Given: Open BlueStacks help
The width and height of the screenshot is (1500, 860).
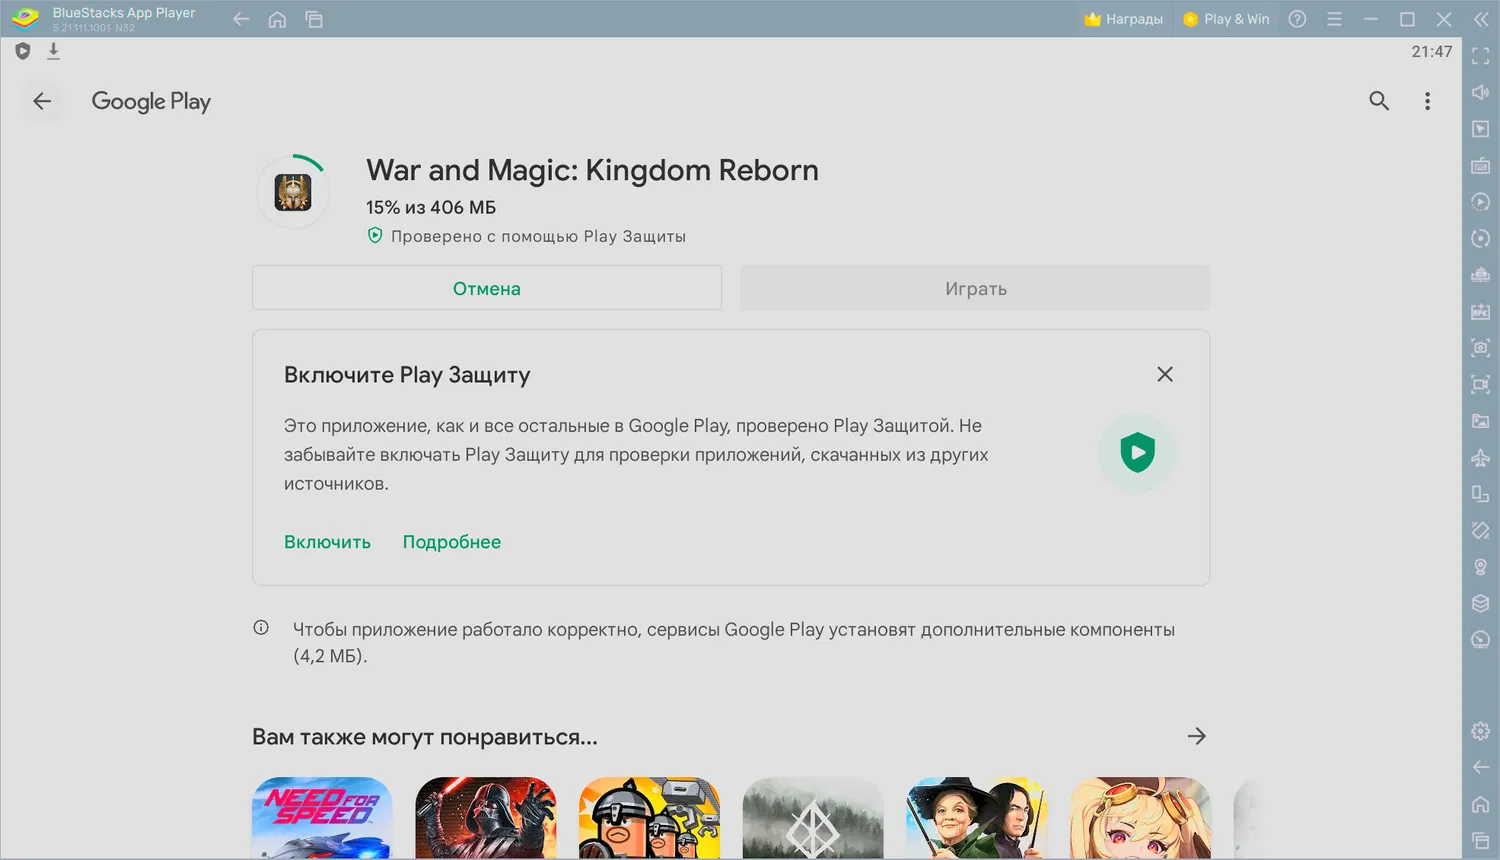Looking at the screenshot, I should [x=1297, y=19].
